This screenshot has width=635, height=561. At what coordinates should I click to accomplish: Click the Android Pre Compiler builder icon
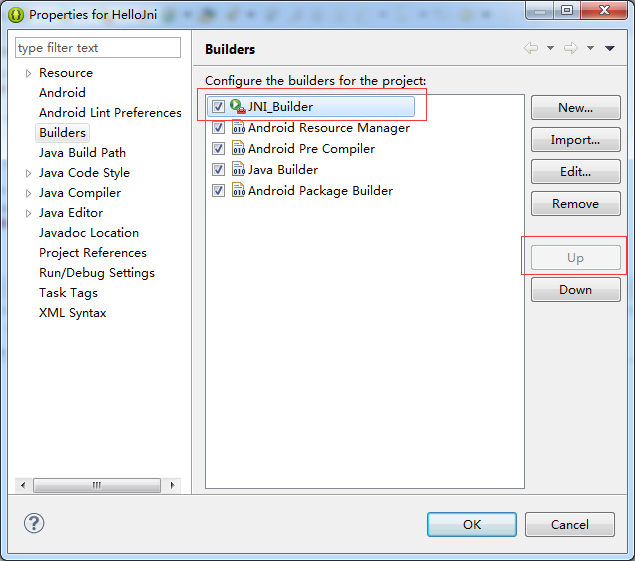tap(238, 148)
